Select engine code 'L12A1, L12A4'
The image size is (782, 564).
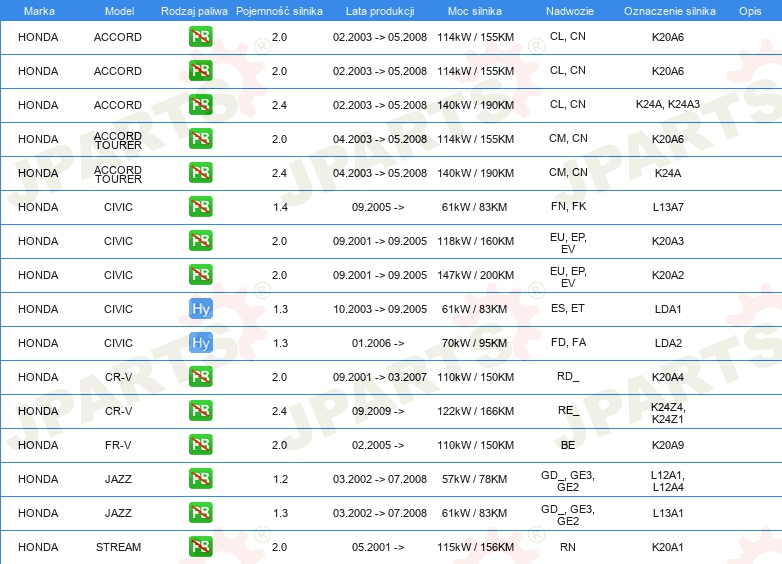(668, 481)
